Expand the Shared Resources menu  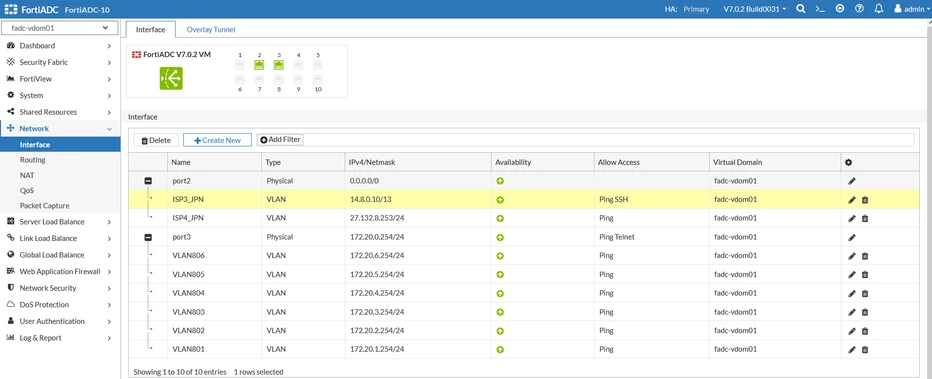(59, 112)
